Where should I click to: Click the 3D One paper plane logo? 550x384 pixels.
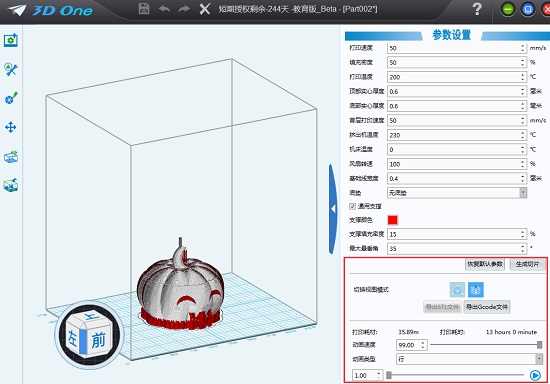pos(16,10)
